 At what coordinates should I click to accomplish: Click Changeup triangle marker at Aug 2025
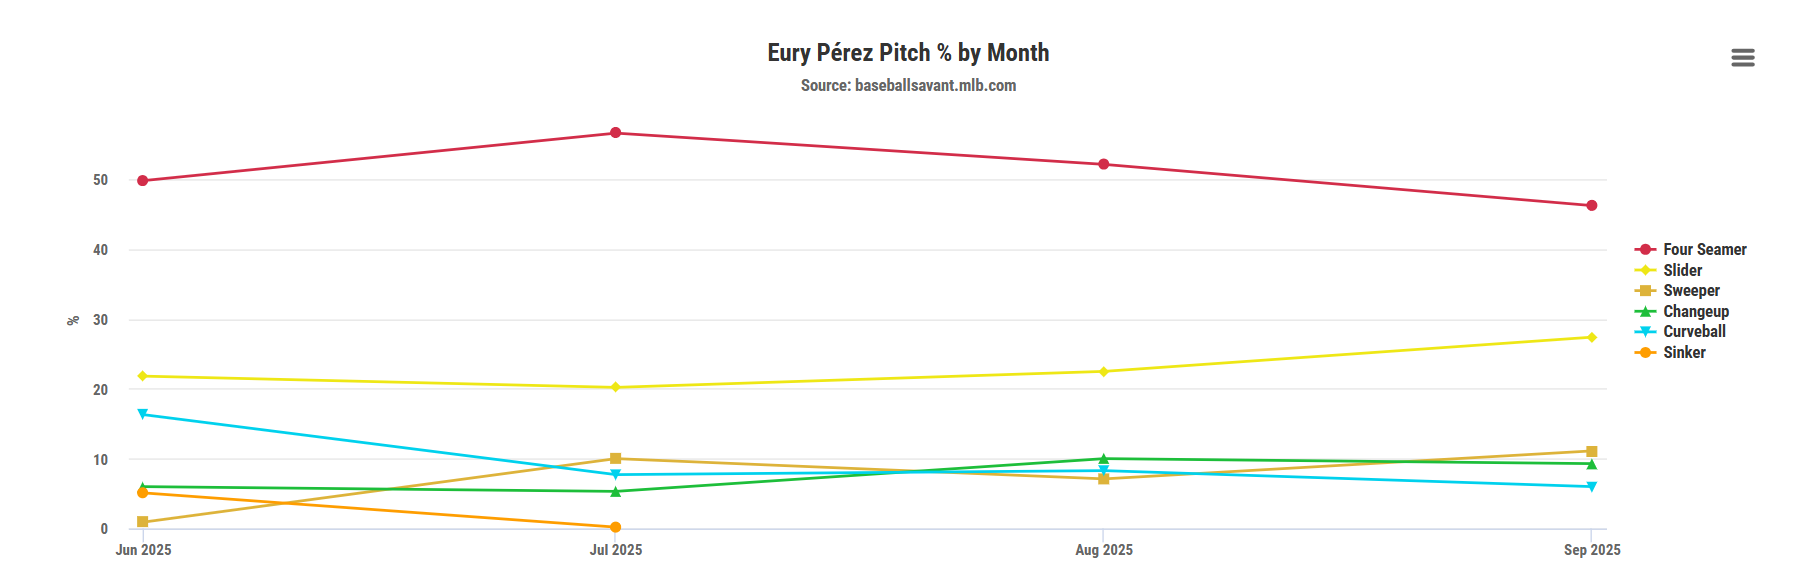pos(1104,459)
